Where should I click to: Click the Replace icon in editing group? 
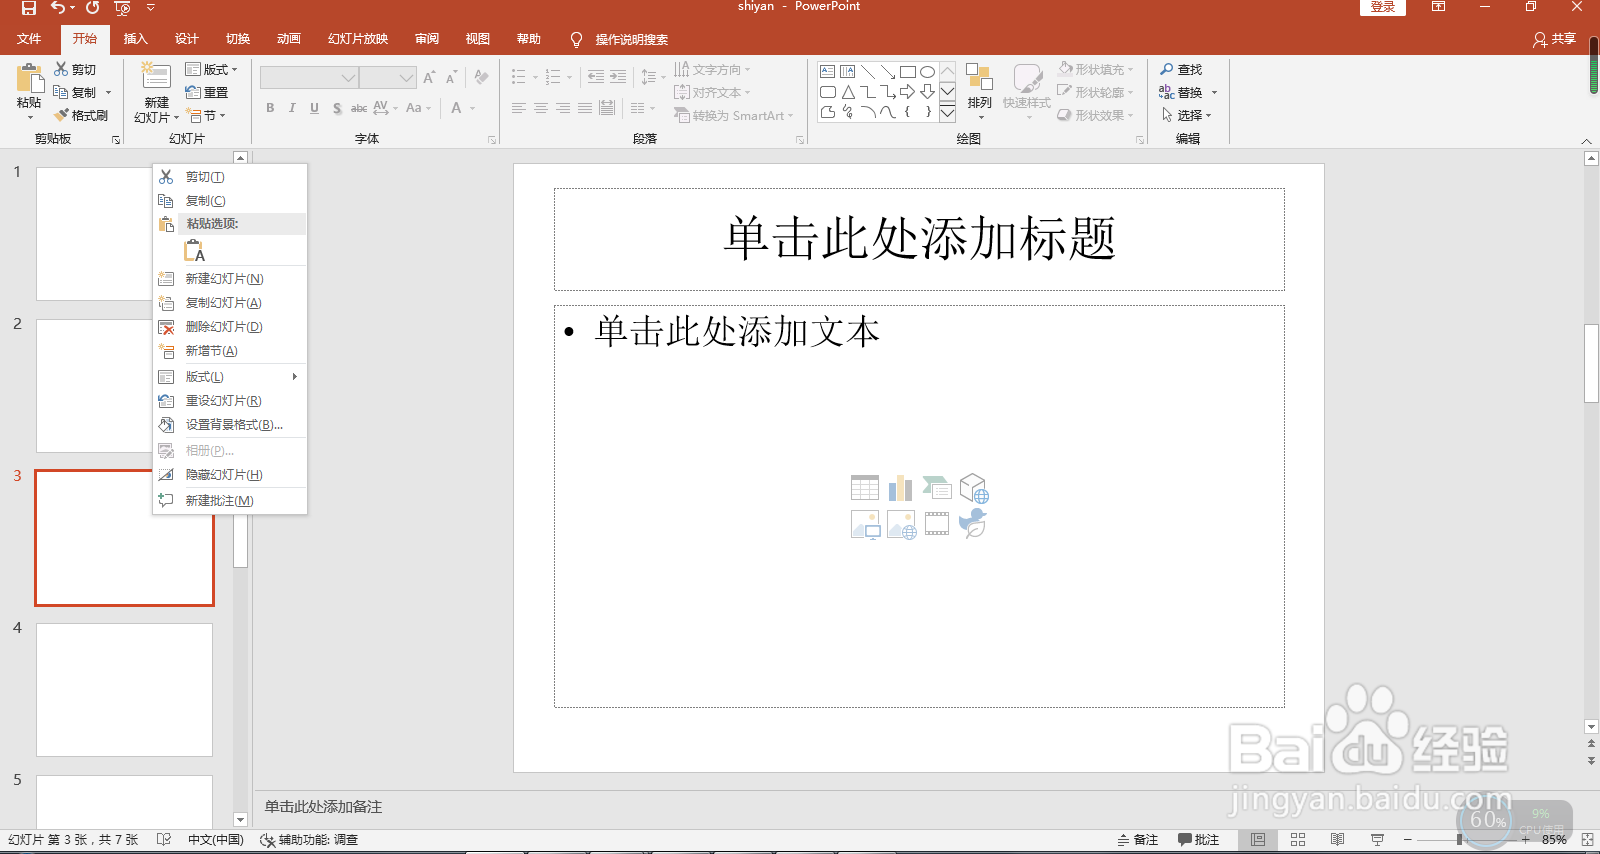[1167, 92]
